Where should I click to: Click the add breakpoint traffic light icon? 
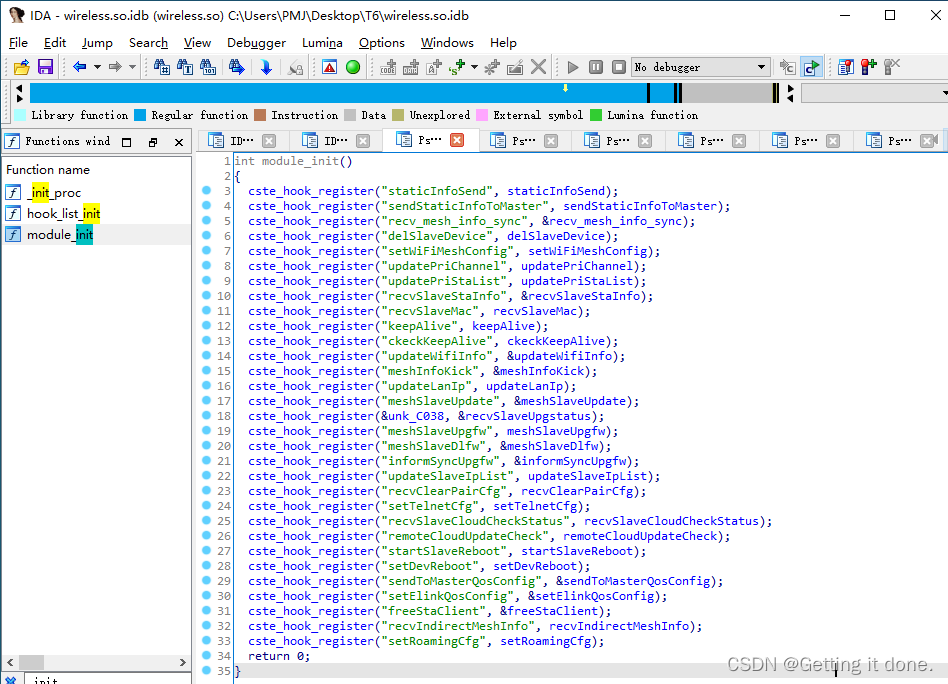click(x=868, y=67)
